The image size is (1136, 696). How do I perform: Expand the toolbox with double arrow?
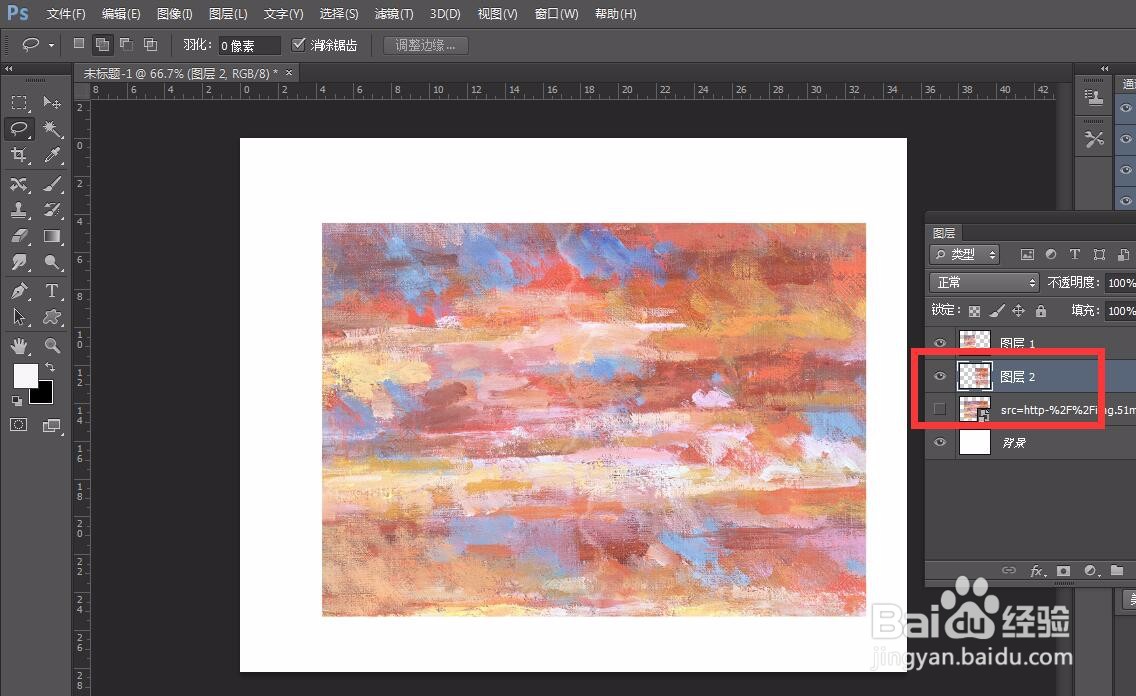(9, 68)
